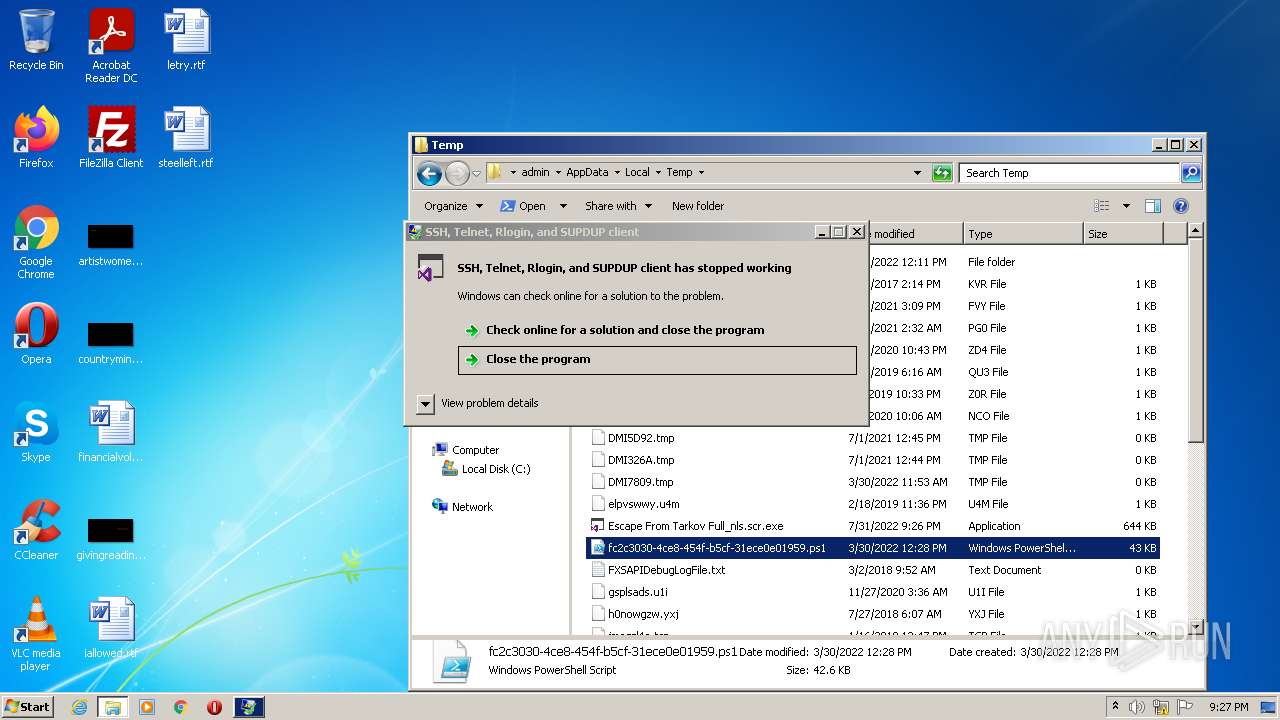Click the Start button

27,706
